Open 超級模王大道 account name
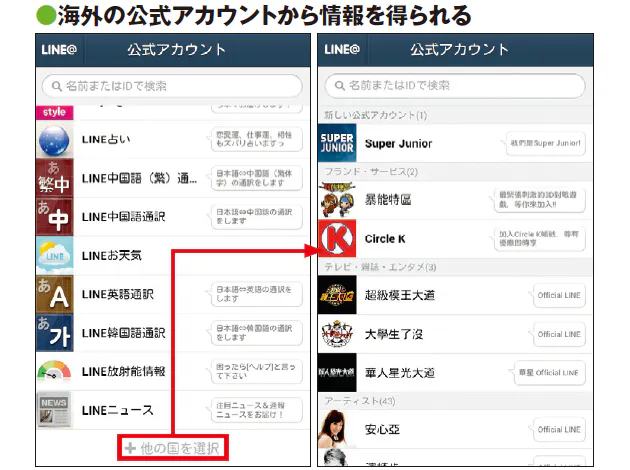This screenshot has width=630, height=470. tap(400, 295)
